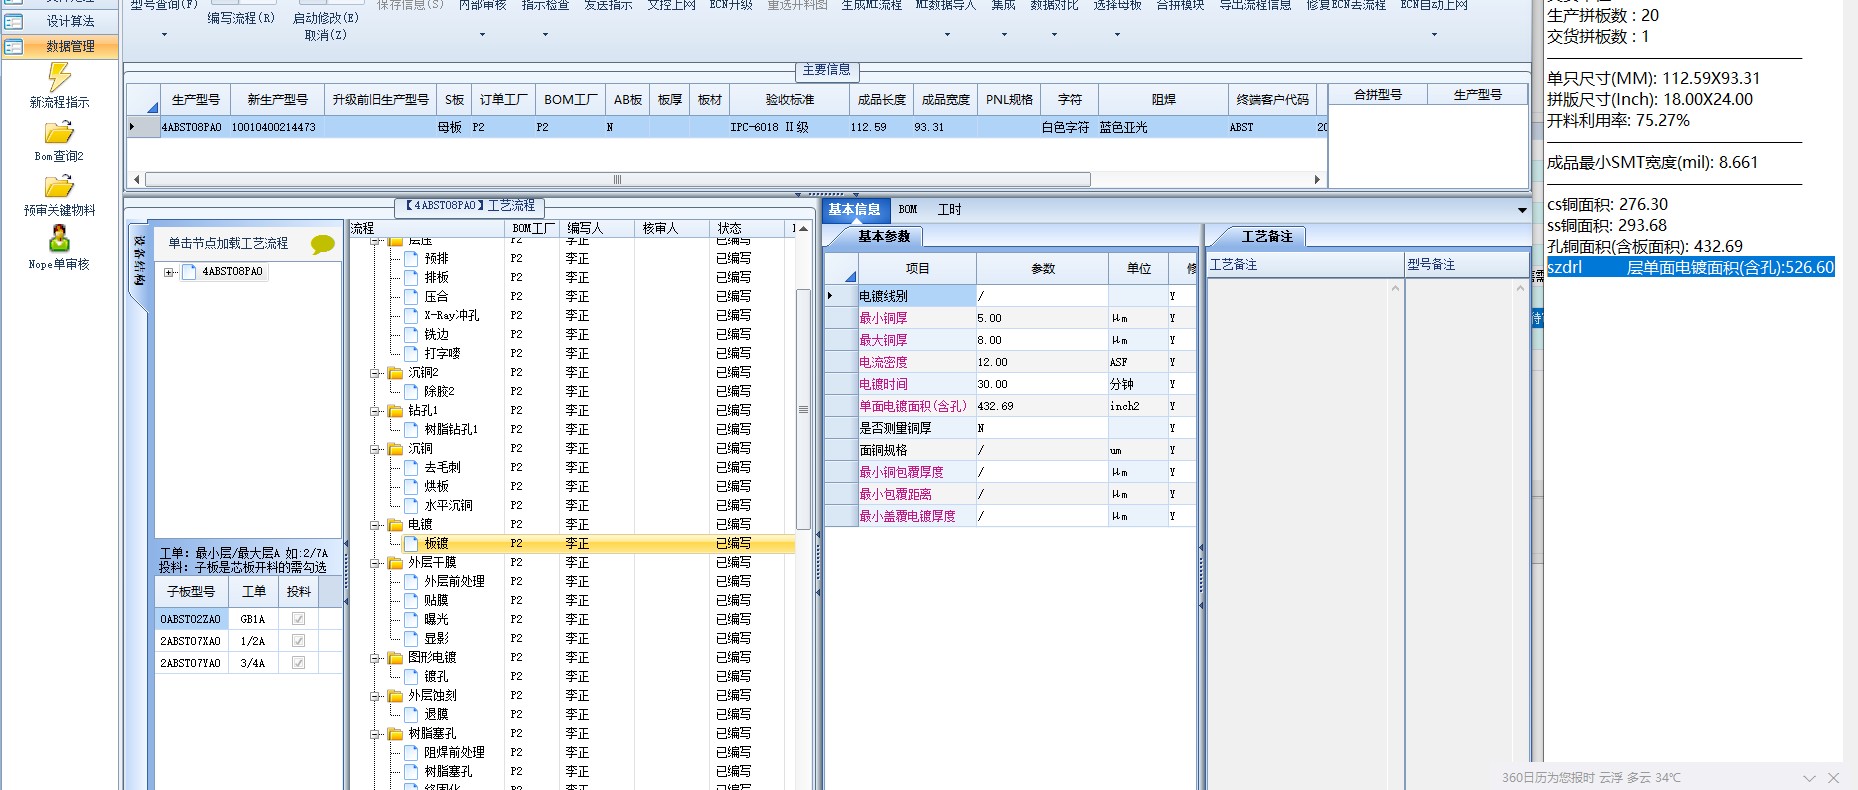Viewport: 1858px width, 790px height.
Task: Click the 退膜 document icon
Action: (x=411, y=715)
